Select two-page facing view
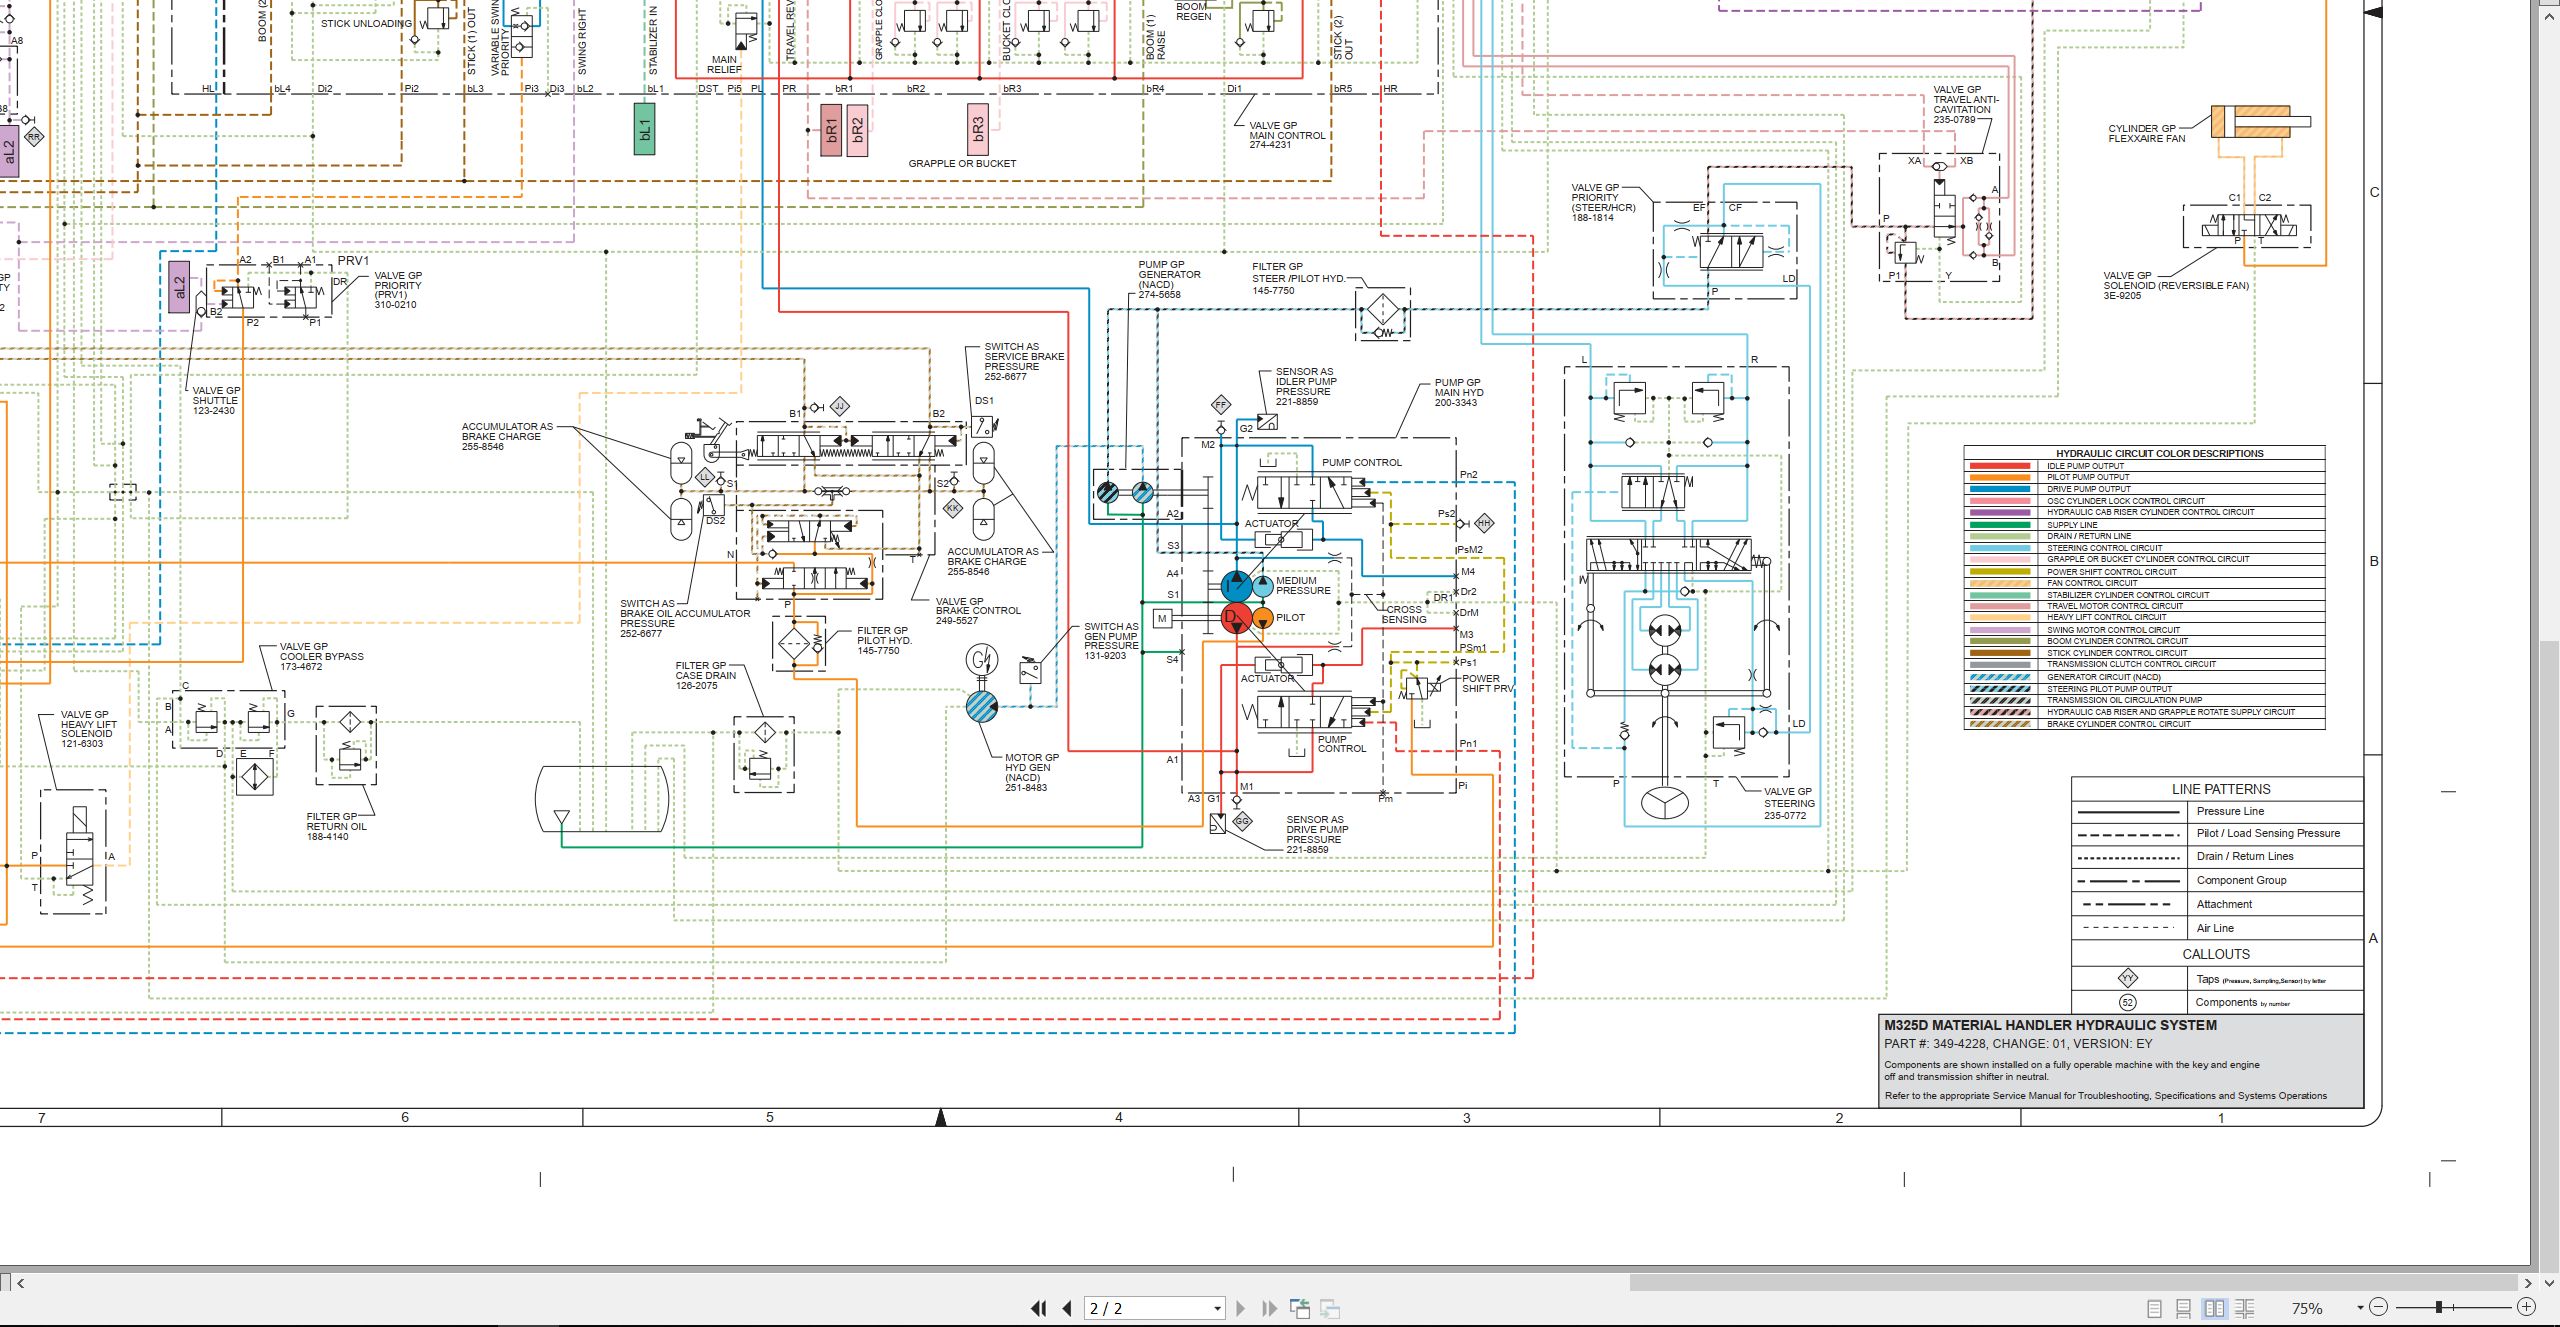 (2215, 1308)
